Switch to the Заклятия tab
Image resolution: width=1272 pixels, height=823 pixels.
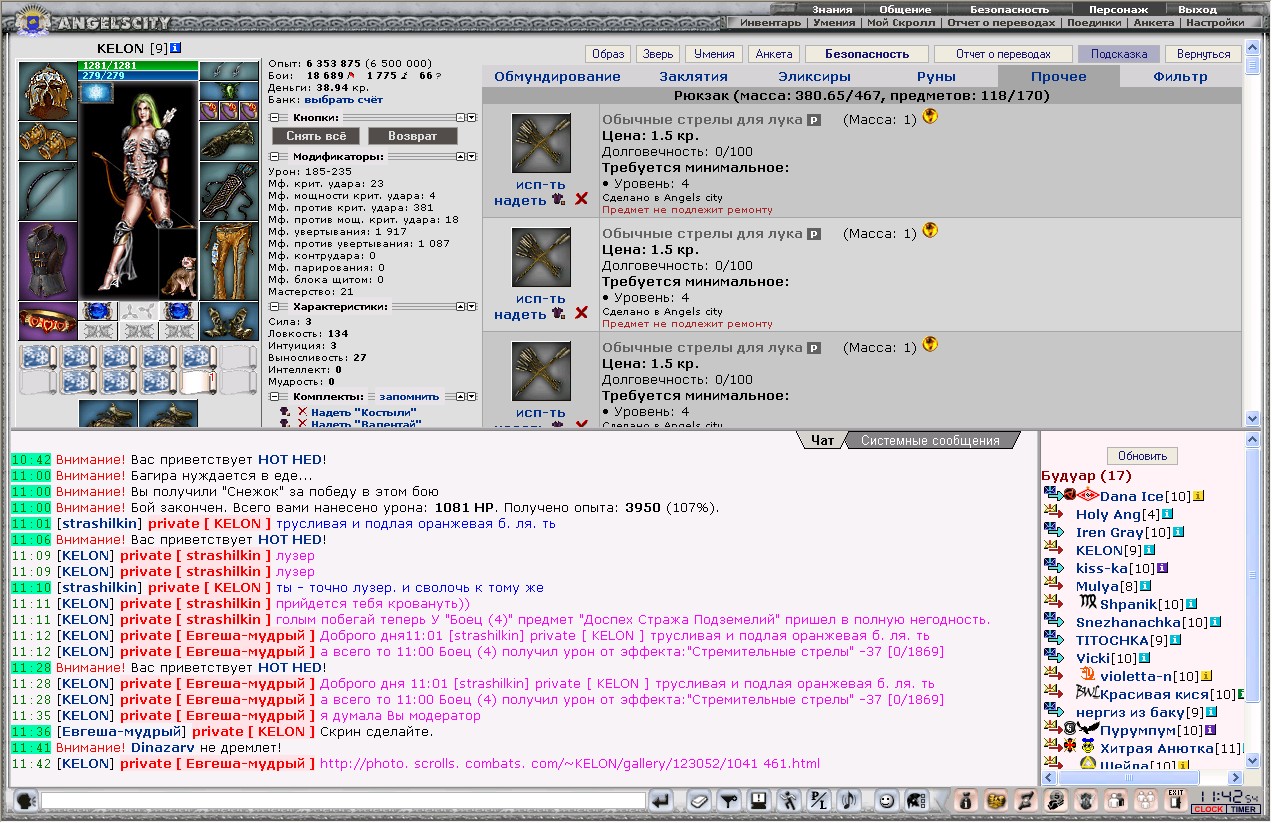coord(693,77)
